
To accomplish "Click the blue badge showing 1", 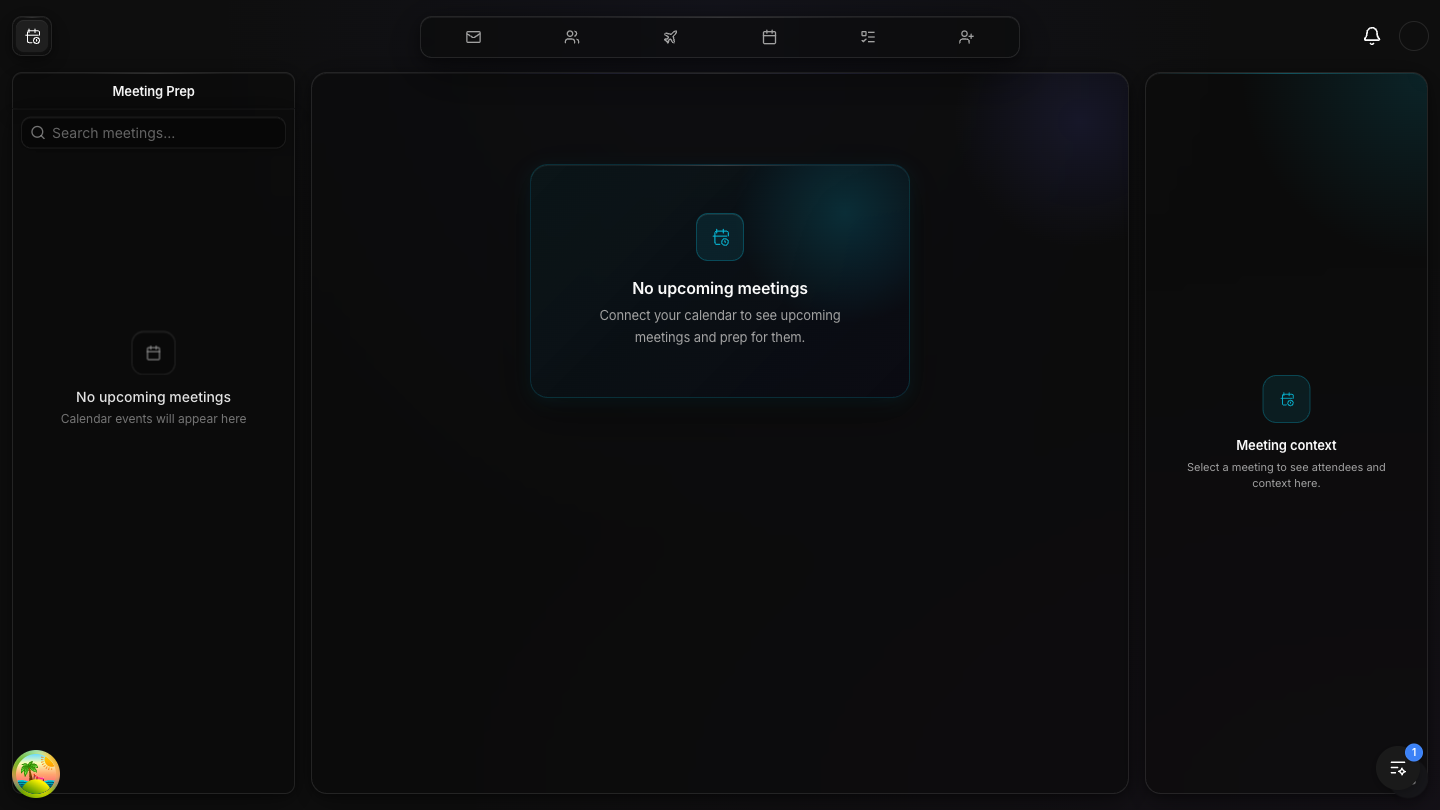I will click(1414, 752).
